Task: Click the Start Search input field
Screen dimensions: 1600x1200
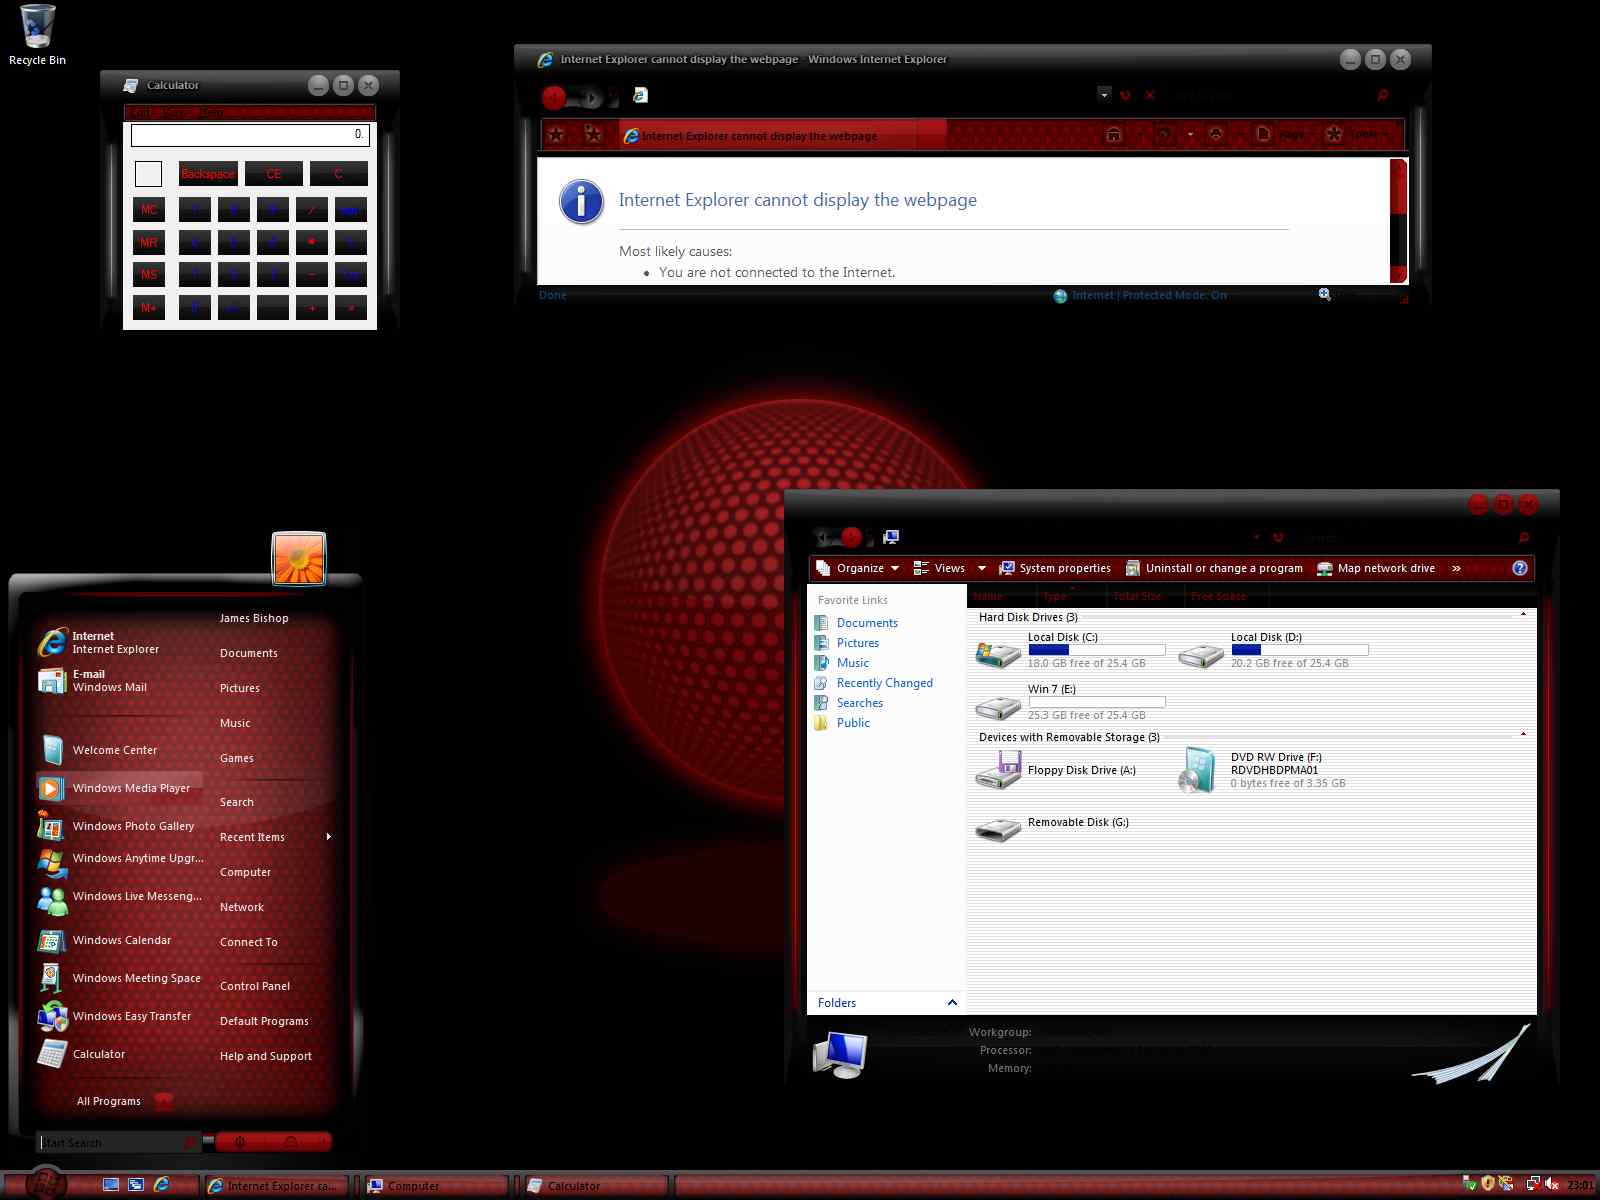Action: click(x=118, y=1142)
